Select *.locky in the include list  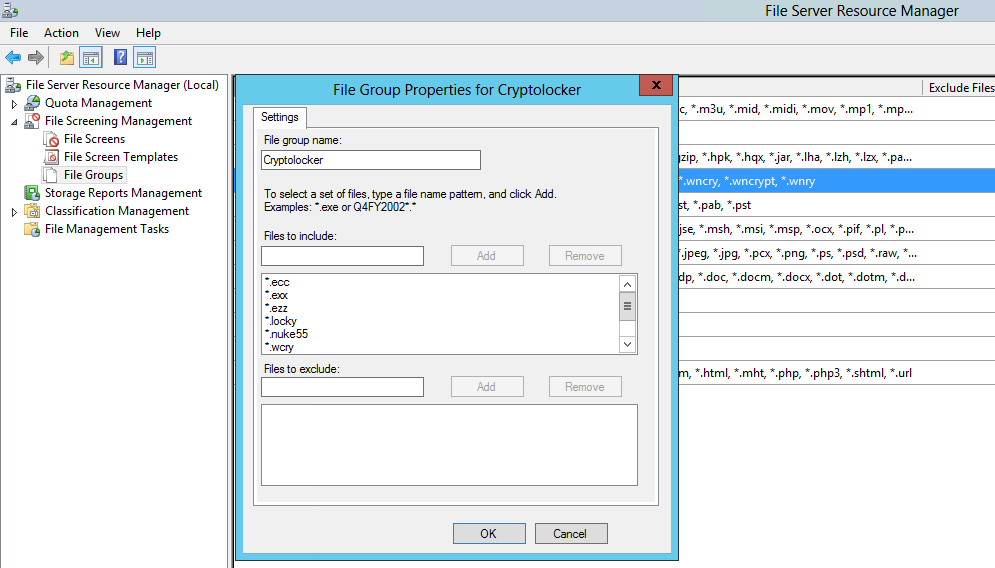[280, 321]
